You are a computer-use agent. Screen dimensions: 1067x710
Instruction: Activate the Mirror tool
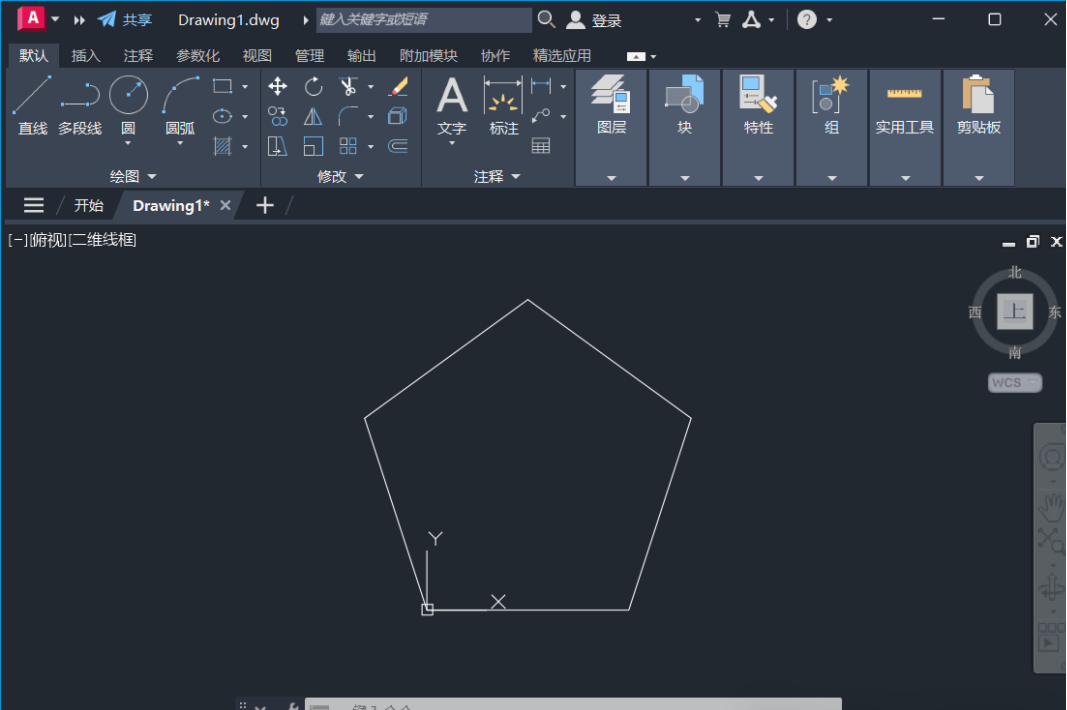coord(313,116)
